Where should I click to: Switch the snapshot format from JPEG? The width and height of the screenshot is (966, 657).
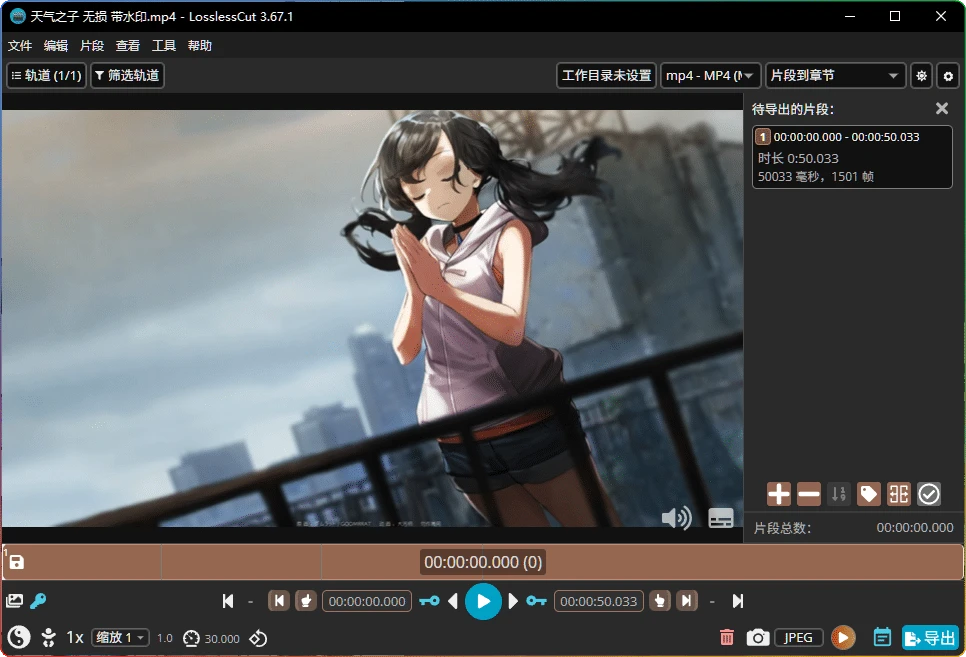click(x=799, y=637)
